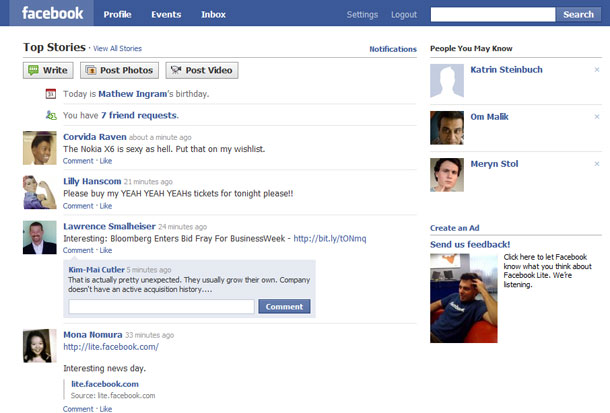610x413 pixels.
Task: Click the friend requests people icon
Action: click(x=51, y=115)
